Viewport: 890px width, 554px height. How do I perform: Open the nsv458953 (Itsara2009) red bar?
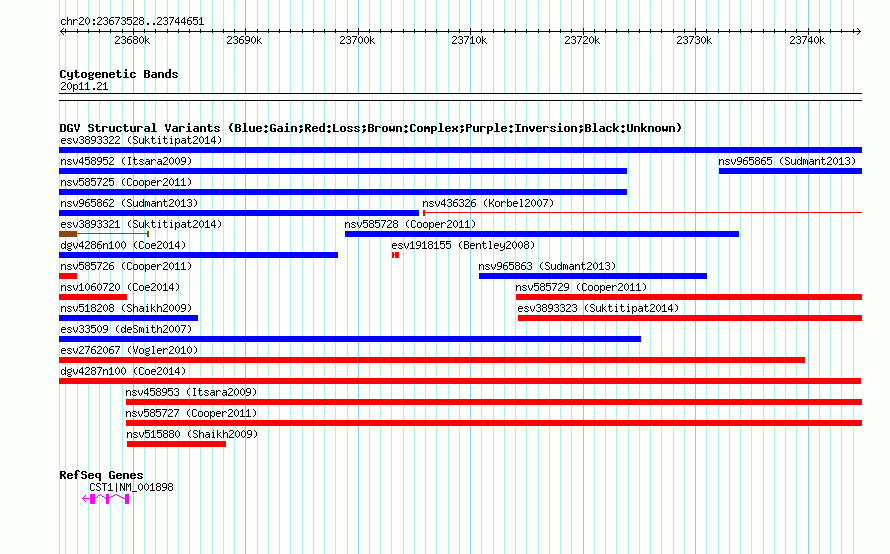[494, 402]
